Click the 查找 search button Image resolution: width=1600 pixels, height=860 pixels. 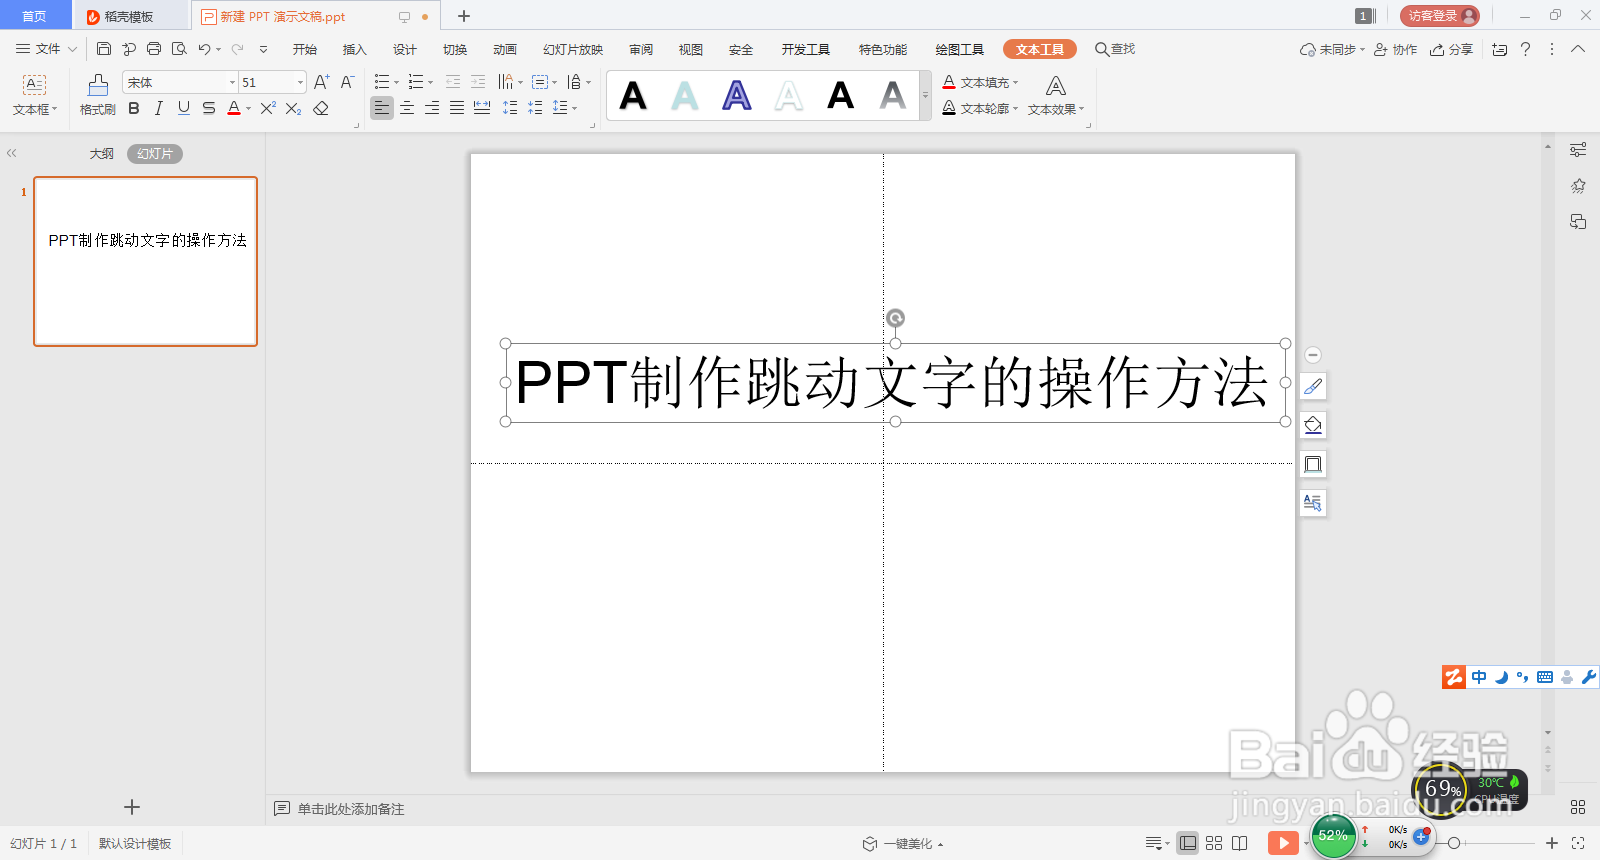click(x=1115, y=48)
